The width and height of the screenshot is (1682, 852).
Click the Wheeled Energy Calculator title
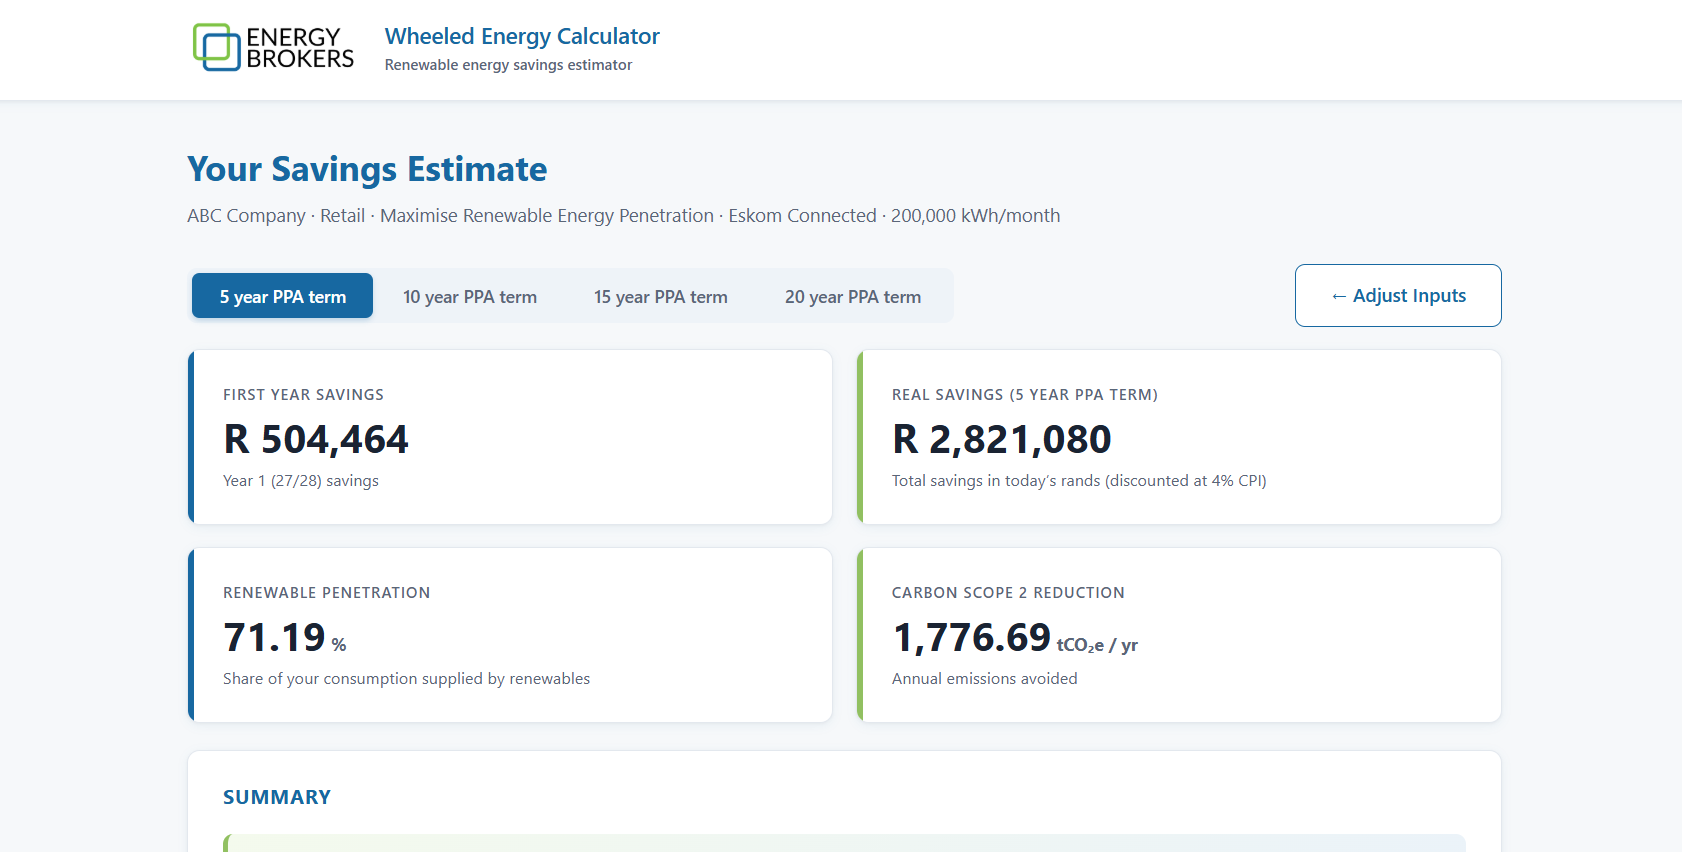(522, 36)
